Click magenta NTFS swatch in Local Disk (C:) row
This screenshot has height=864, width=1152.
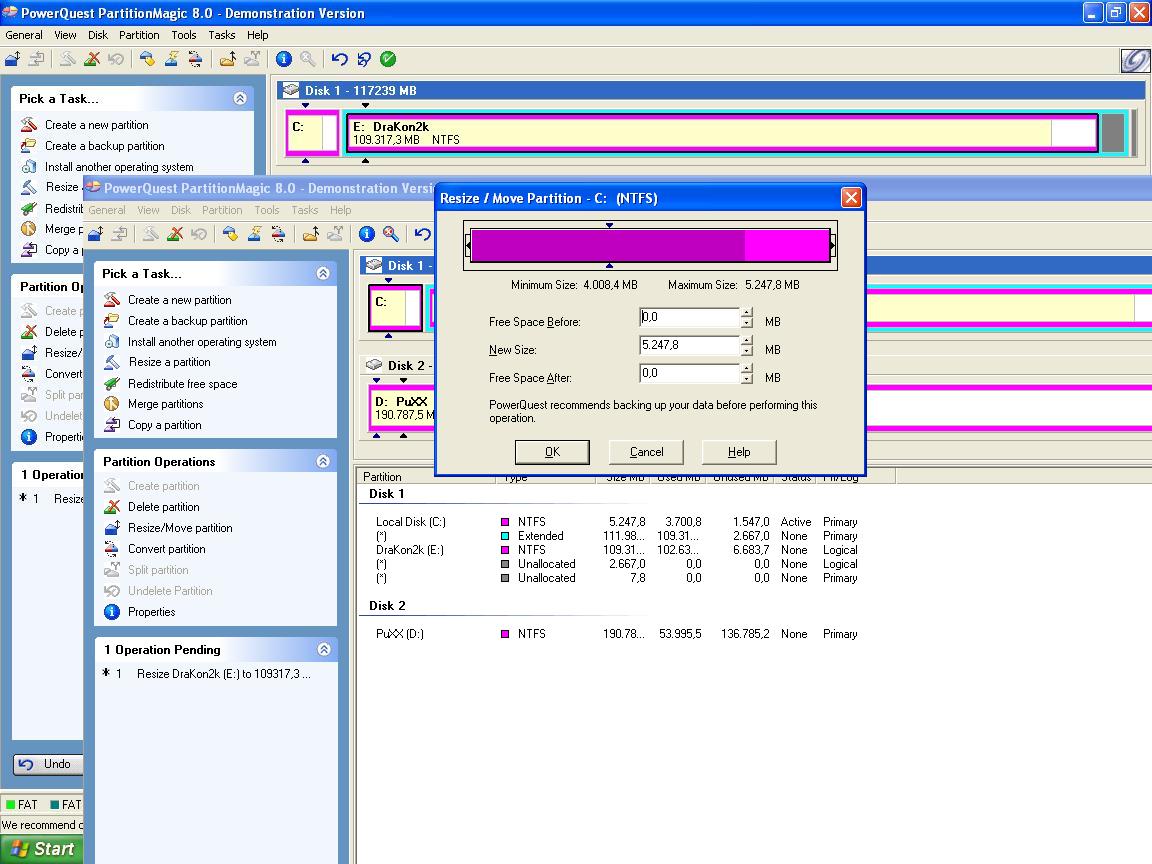[505, 522]
